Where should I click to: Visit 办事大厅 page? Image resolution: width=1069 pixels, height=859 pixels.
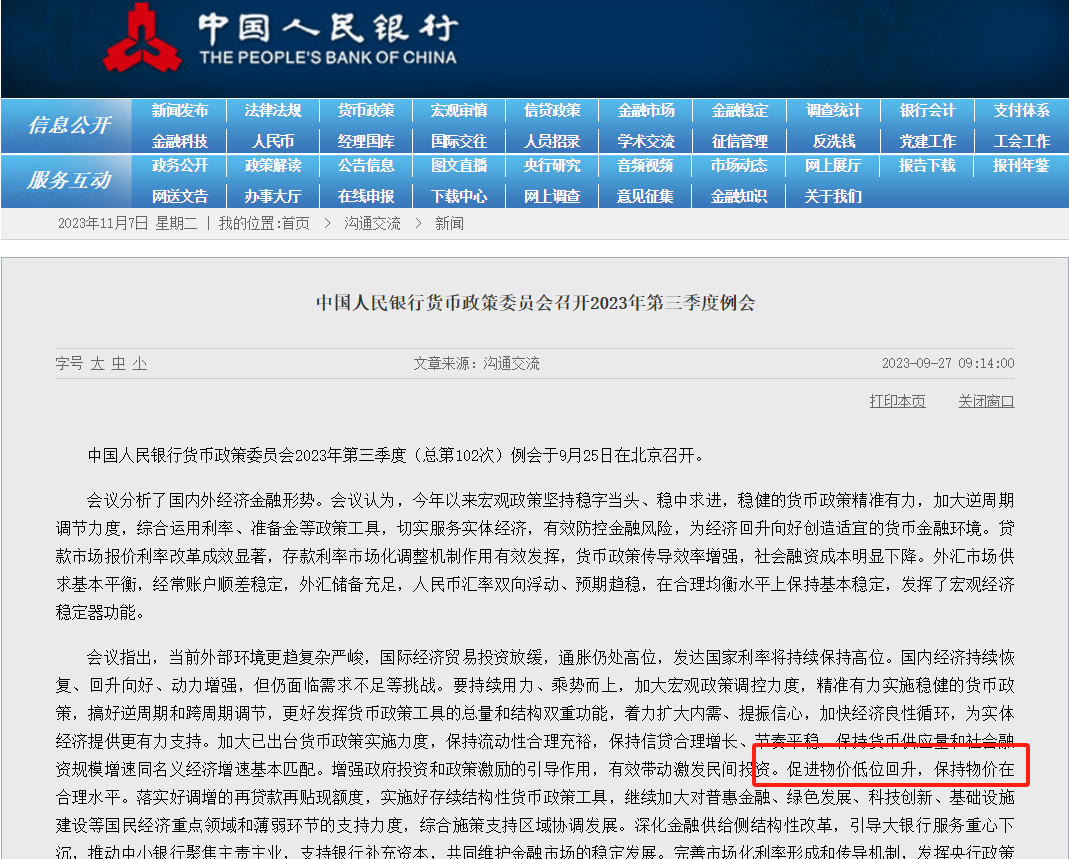coord(273,196)
